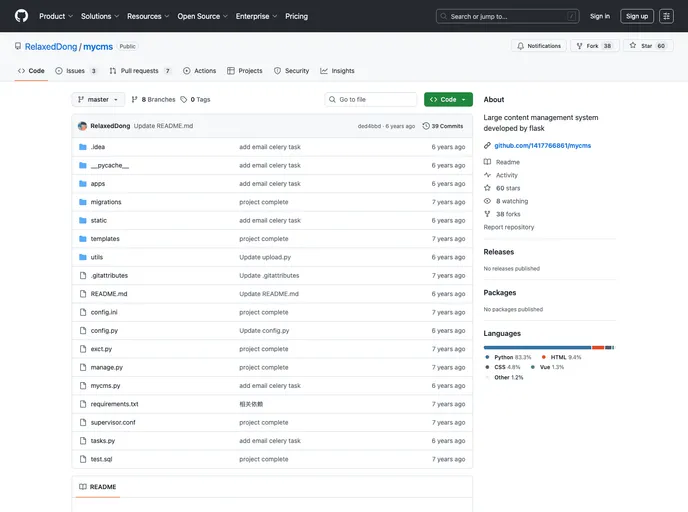
Task: Open the Update upload.py commit message
Action: (x=265, y=257)
